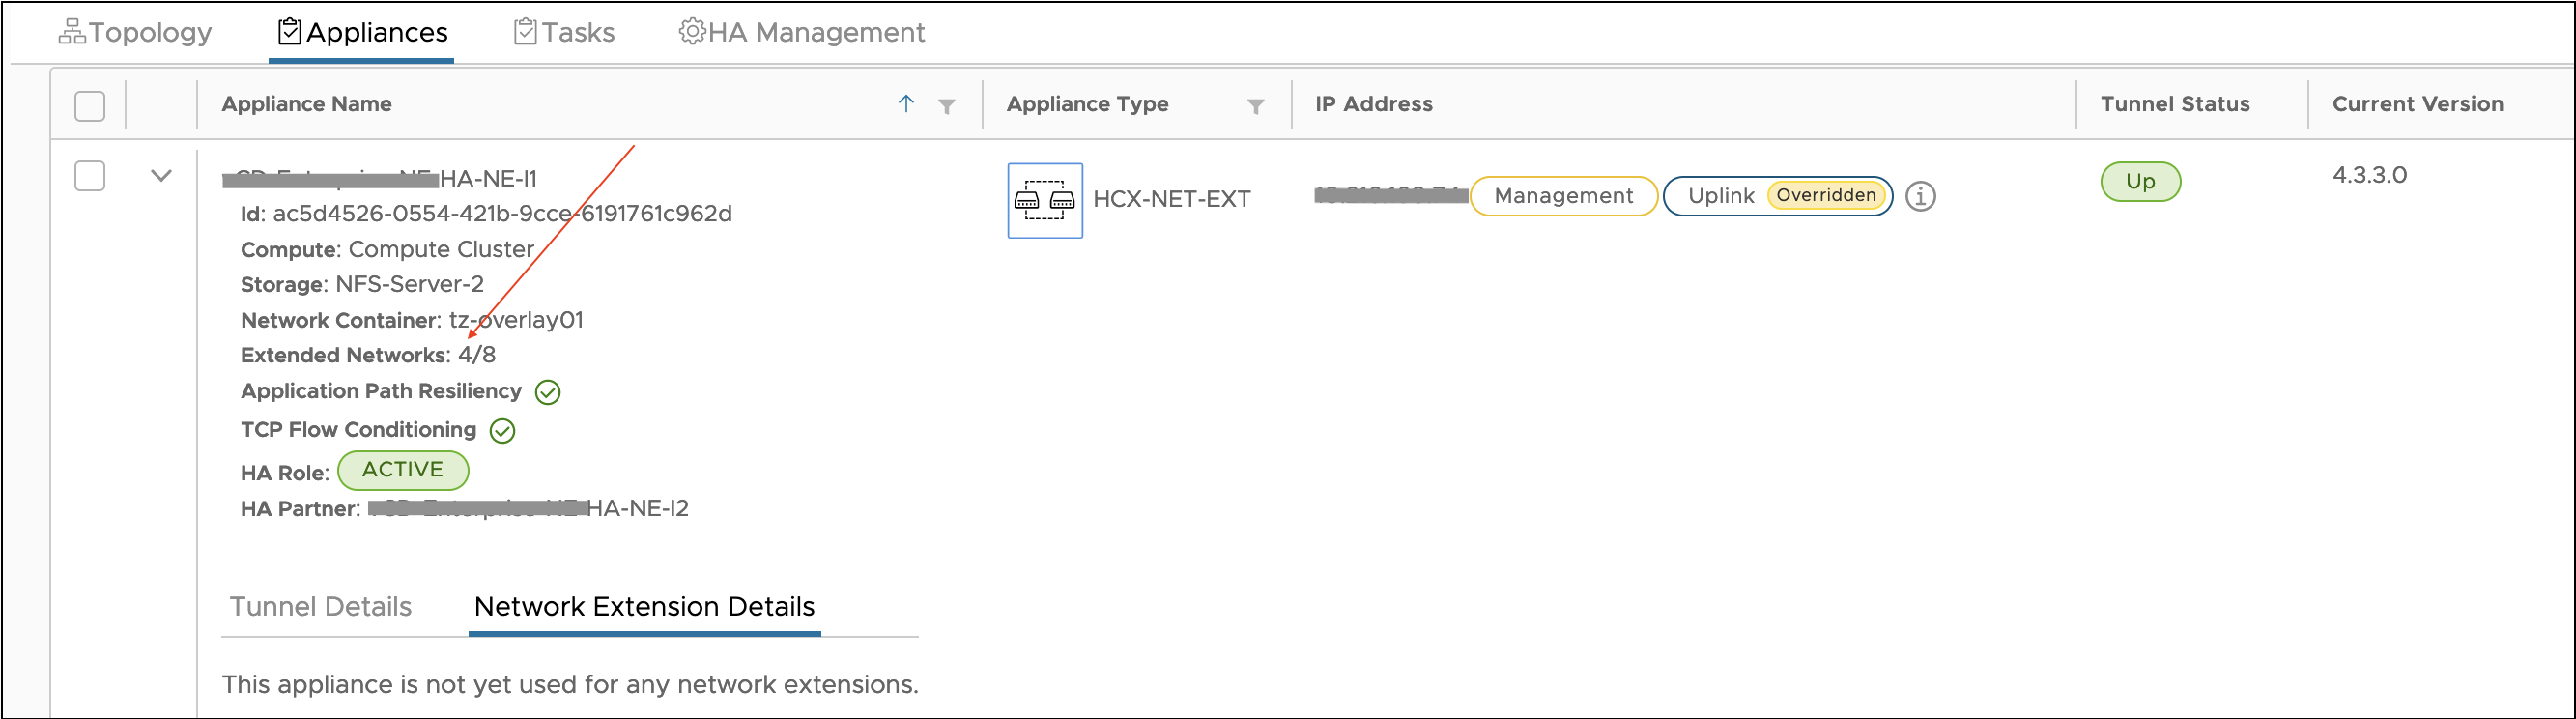Click the Up tunnel status badge
This screenshot has width=2576, height=719.
tap(2139, 182)
